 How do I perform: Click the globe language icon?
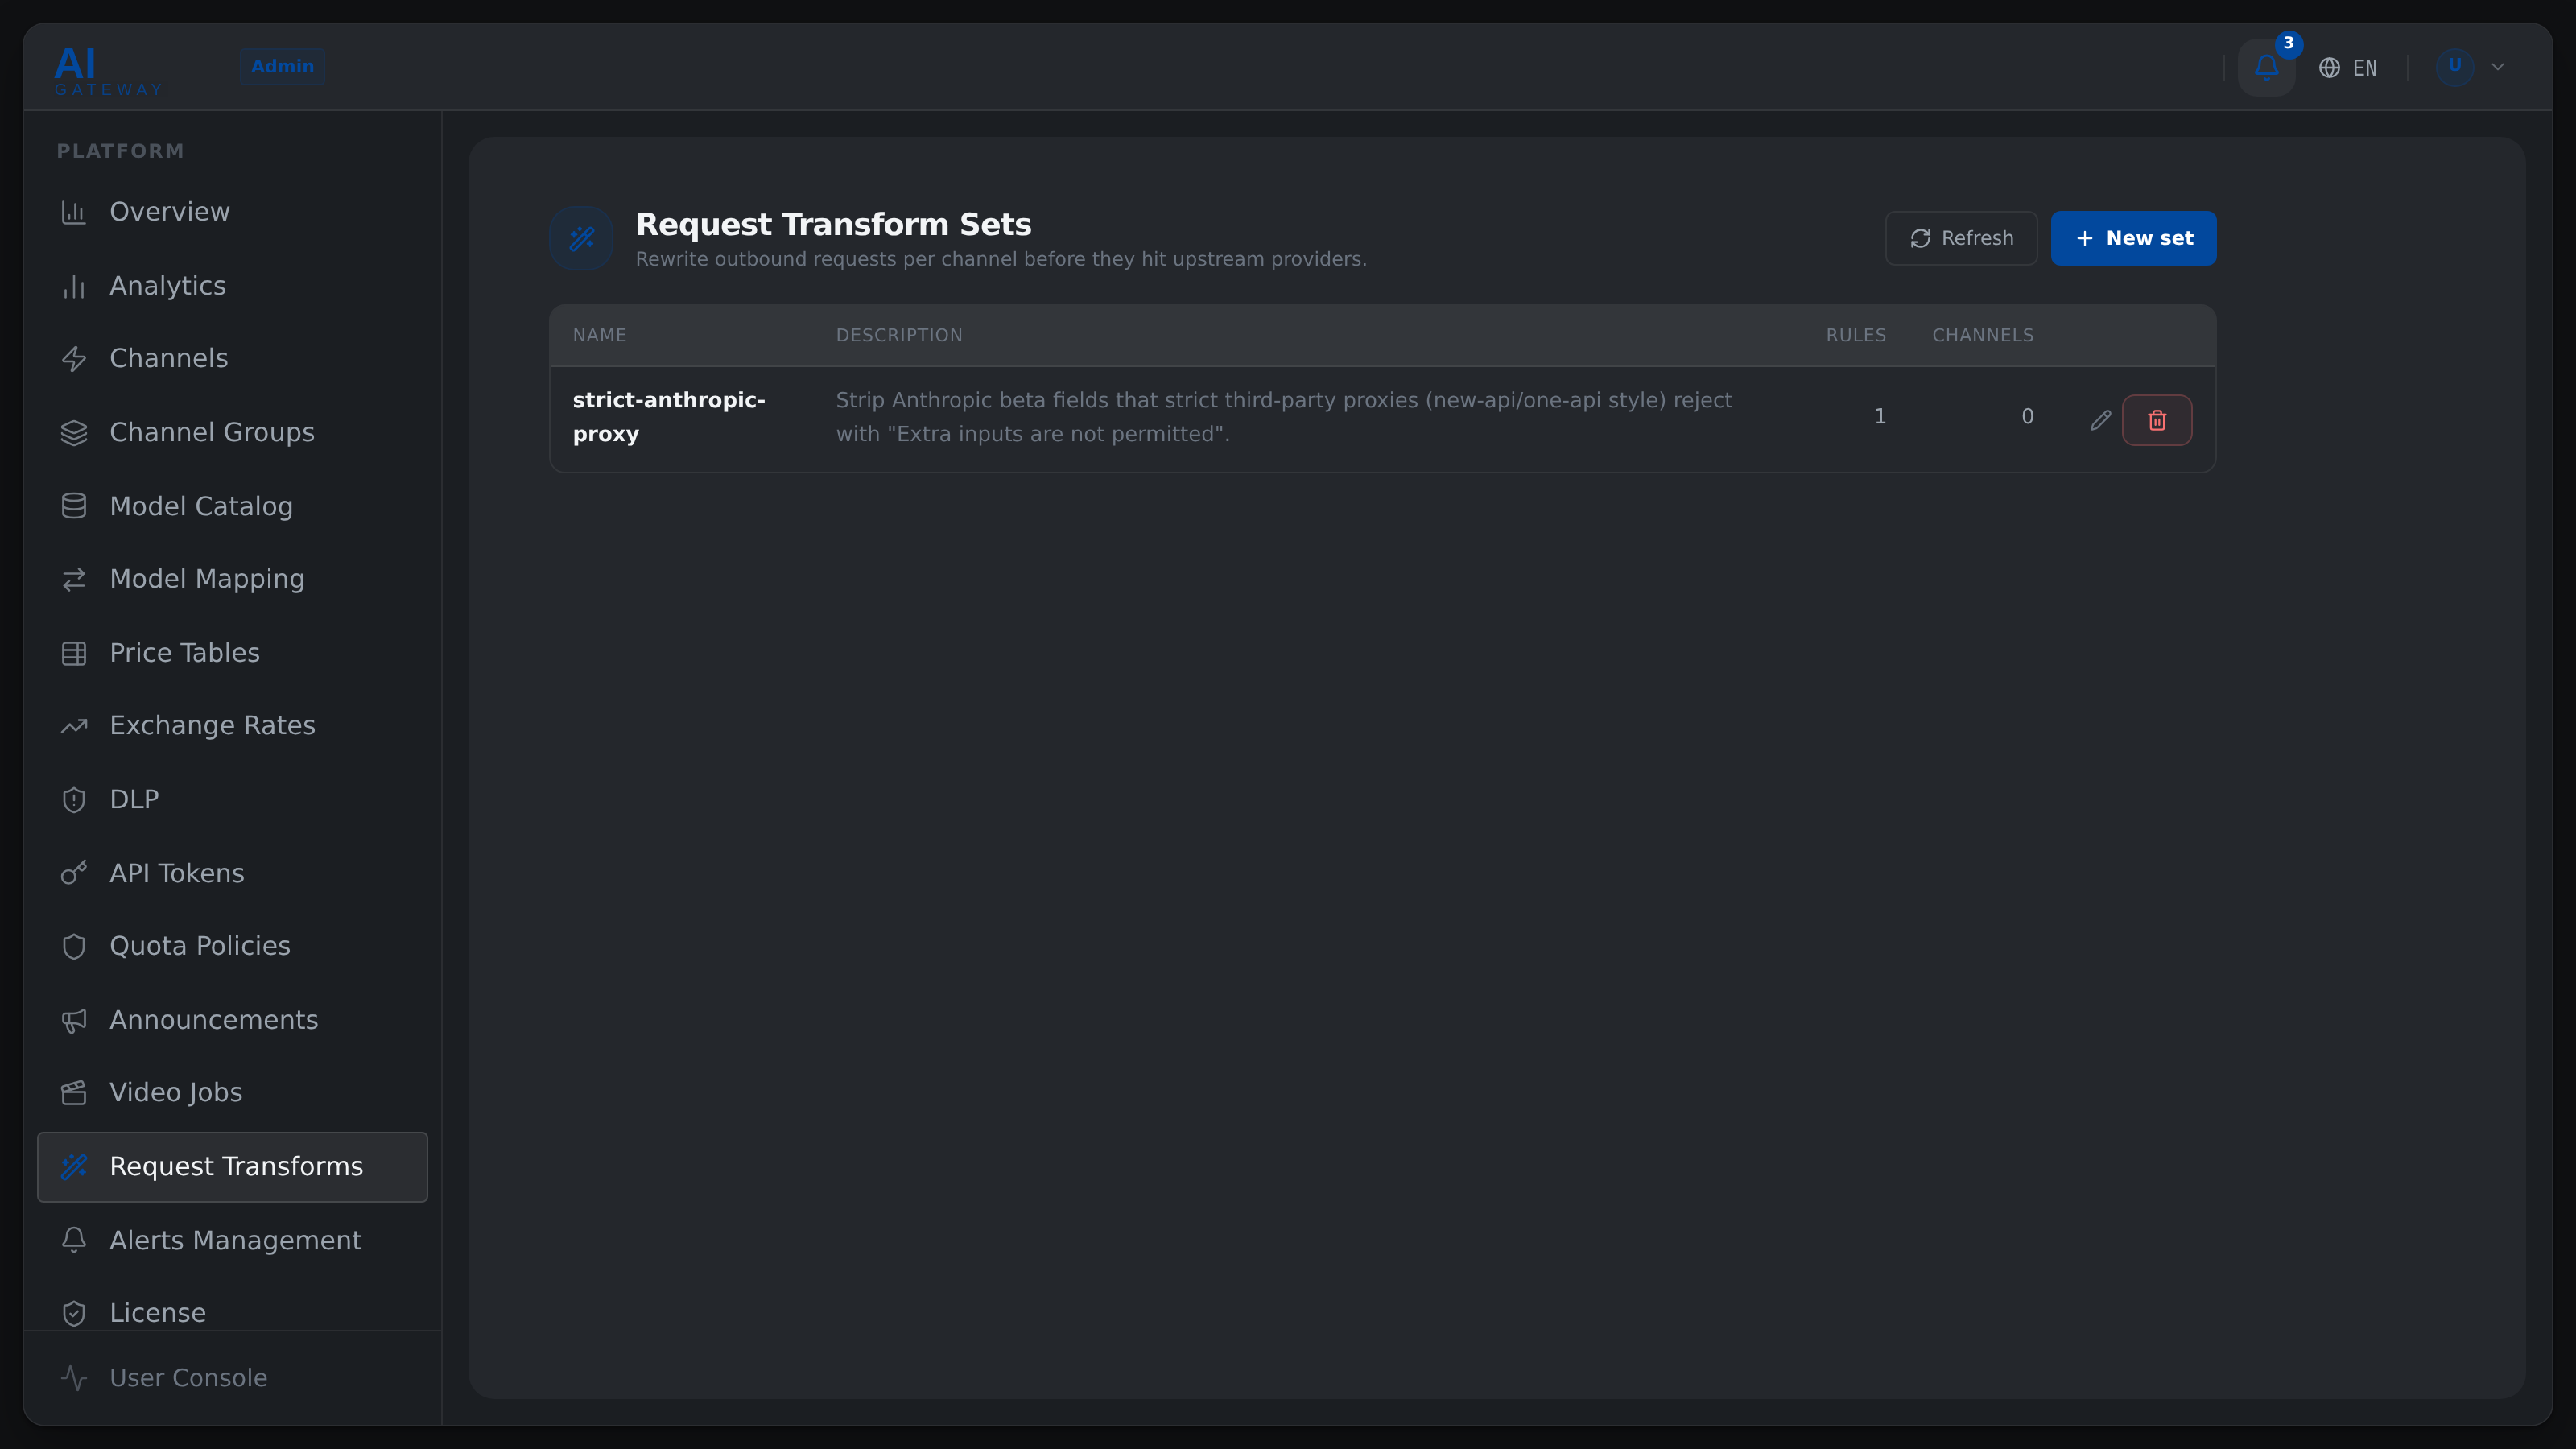point(2329,68)
